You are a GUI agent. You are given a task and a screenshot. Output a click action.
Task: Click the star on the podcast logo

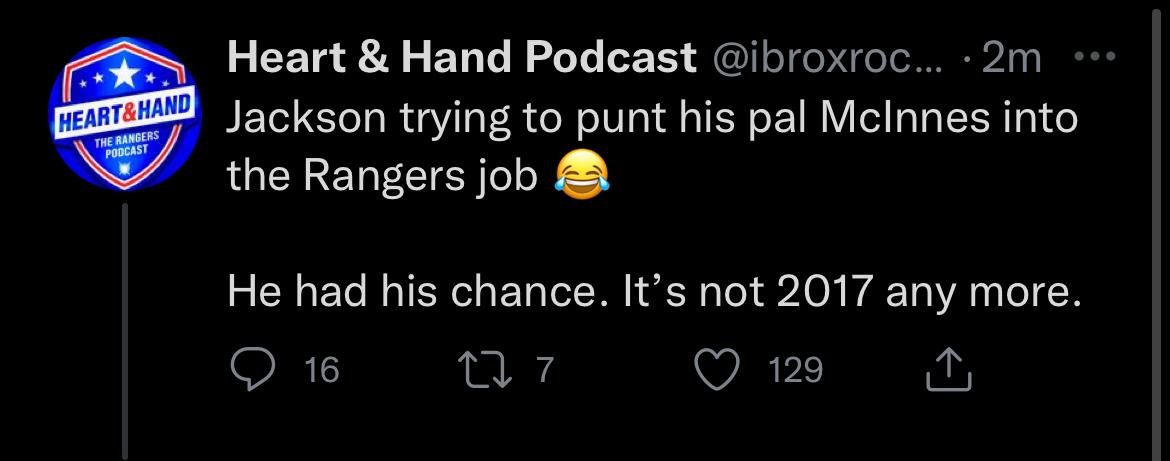click(x=125, y=73)
